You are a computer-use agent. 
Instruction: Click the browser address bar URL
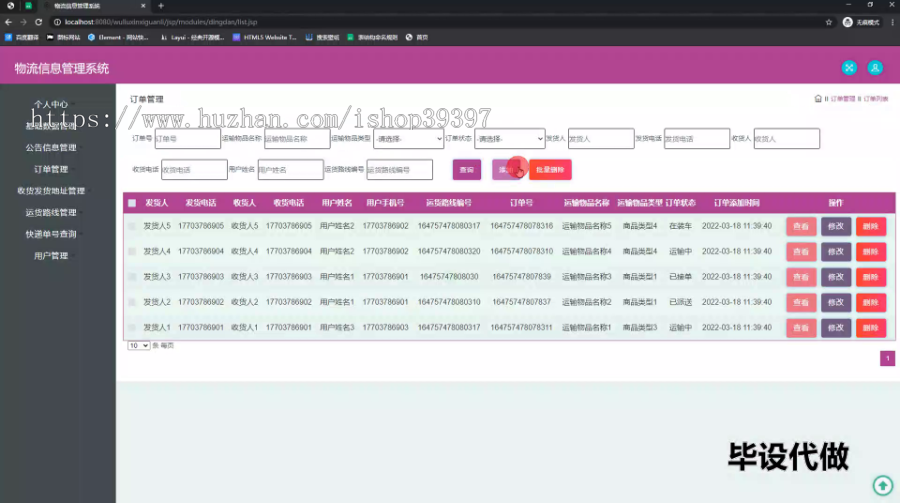point(161,22)
